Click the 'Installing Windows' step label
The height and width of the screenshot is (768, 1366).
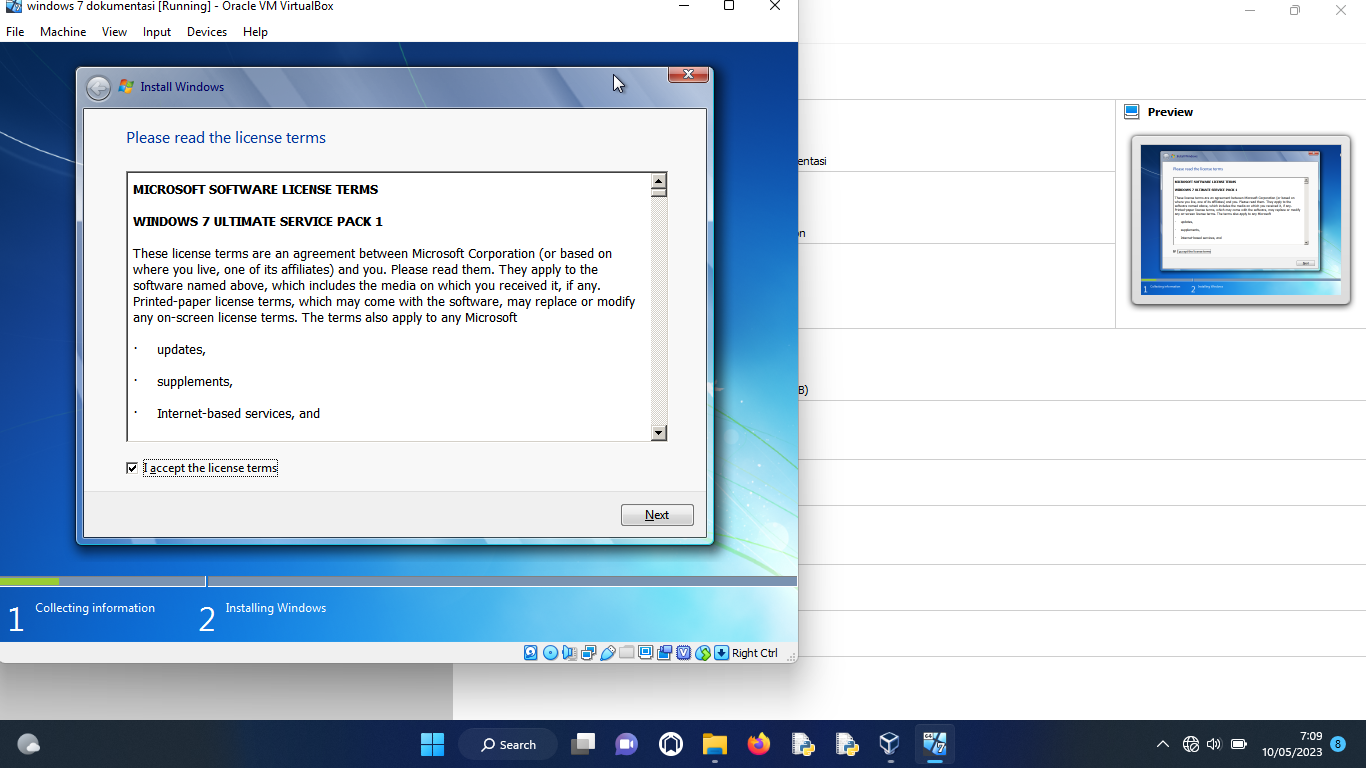[x=276, y=608]
